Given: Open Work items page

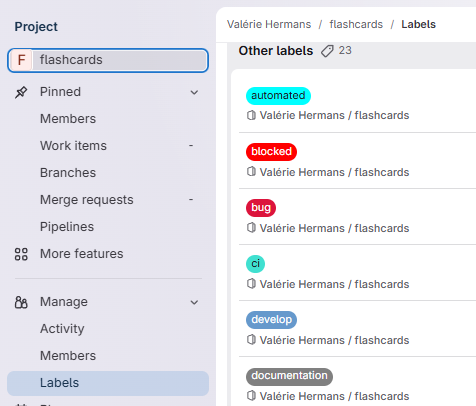Looking at the screenshot, I should coord(108,146).
